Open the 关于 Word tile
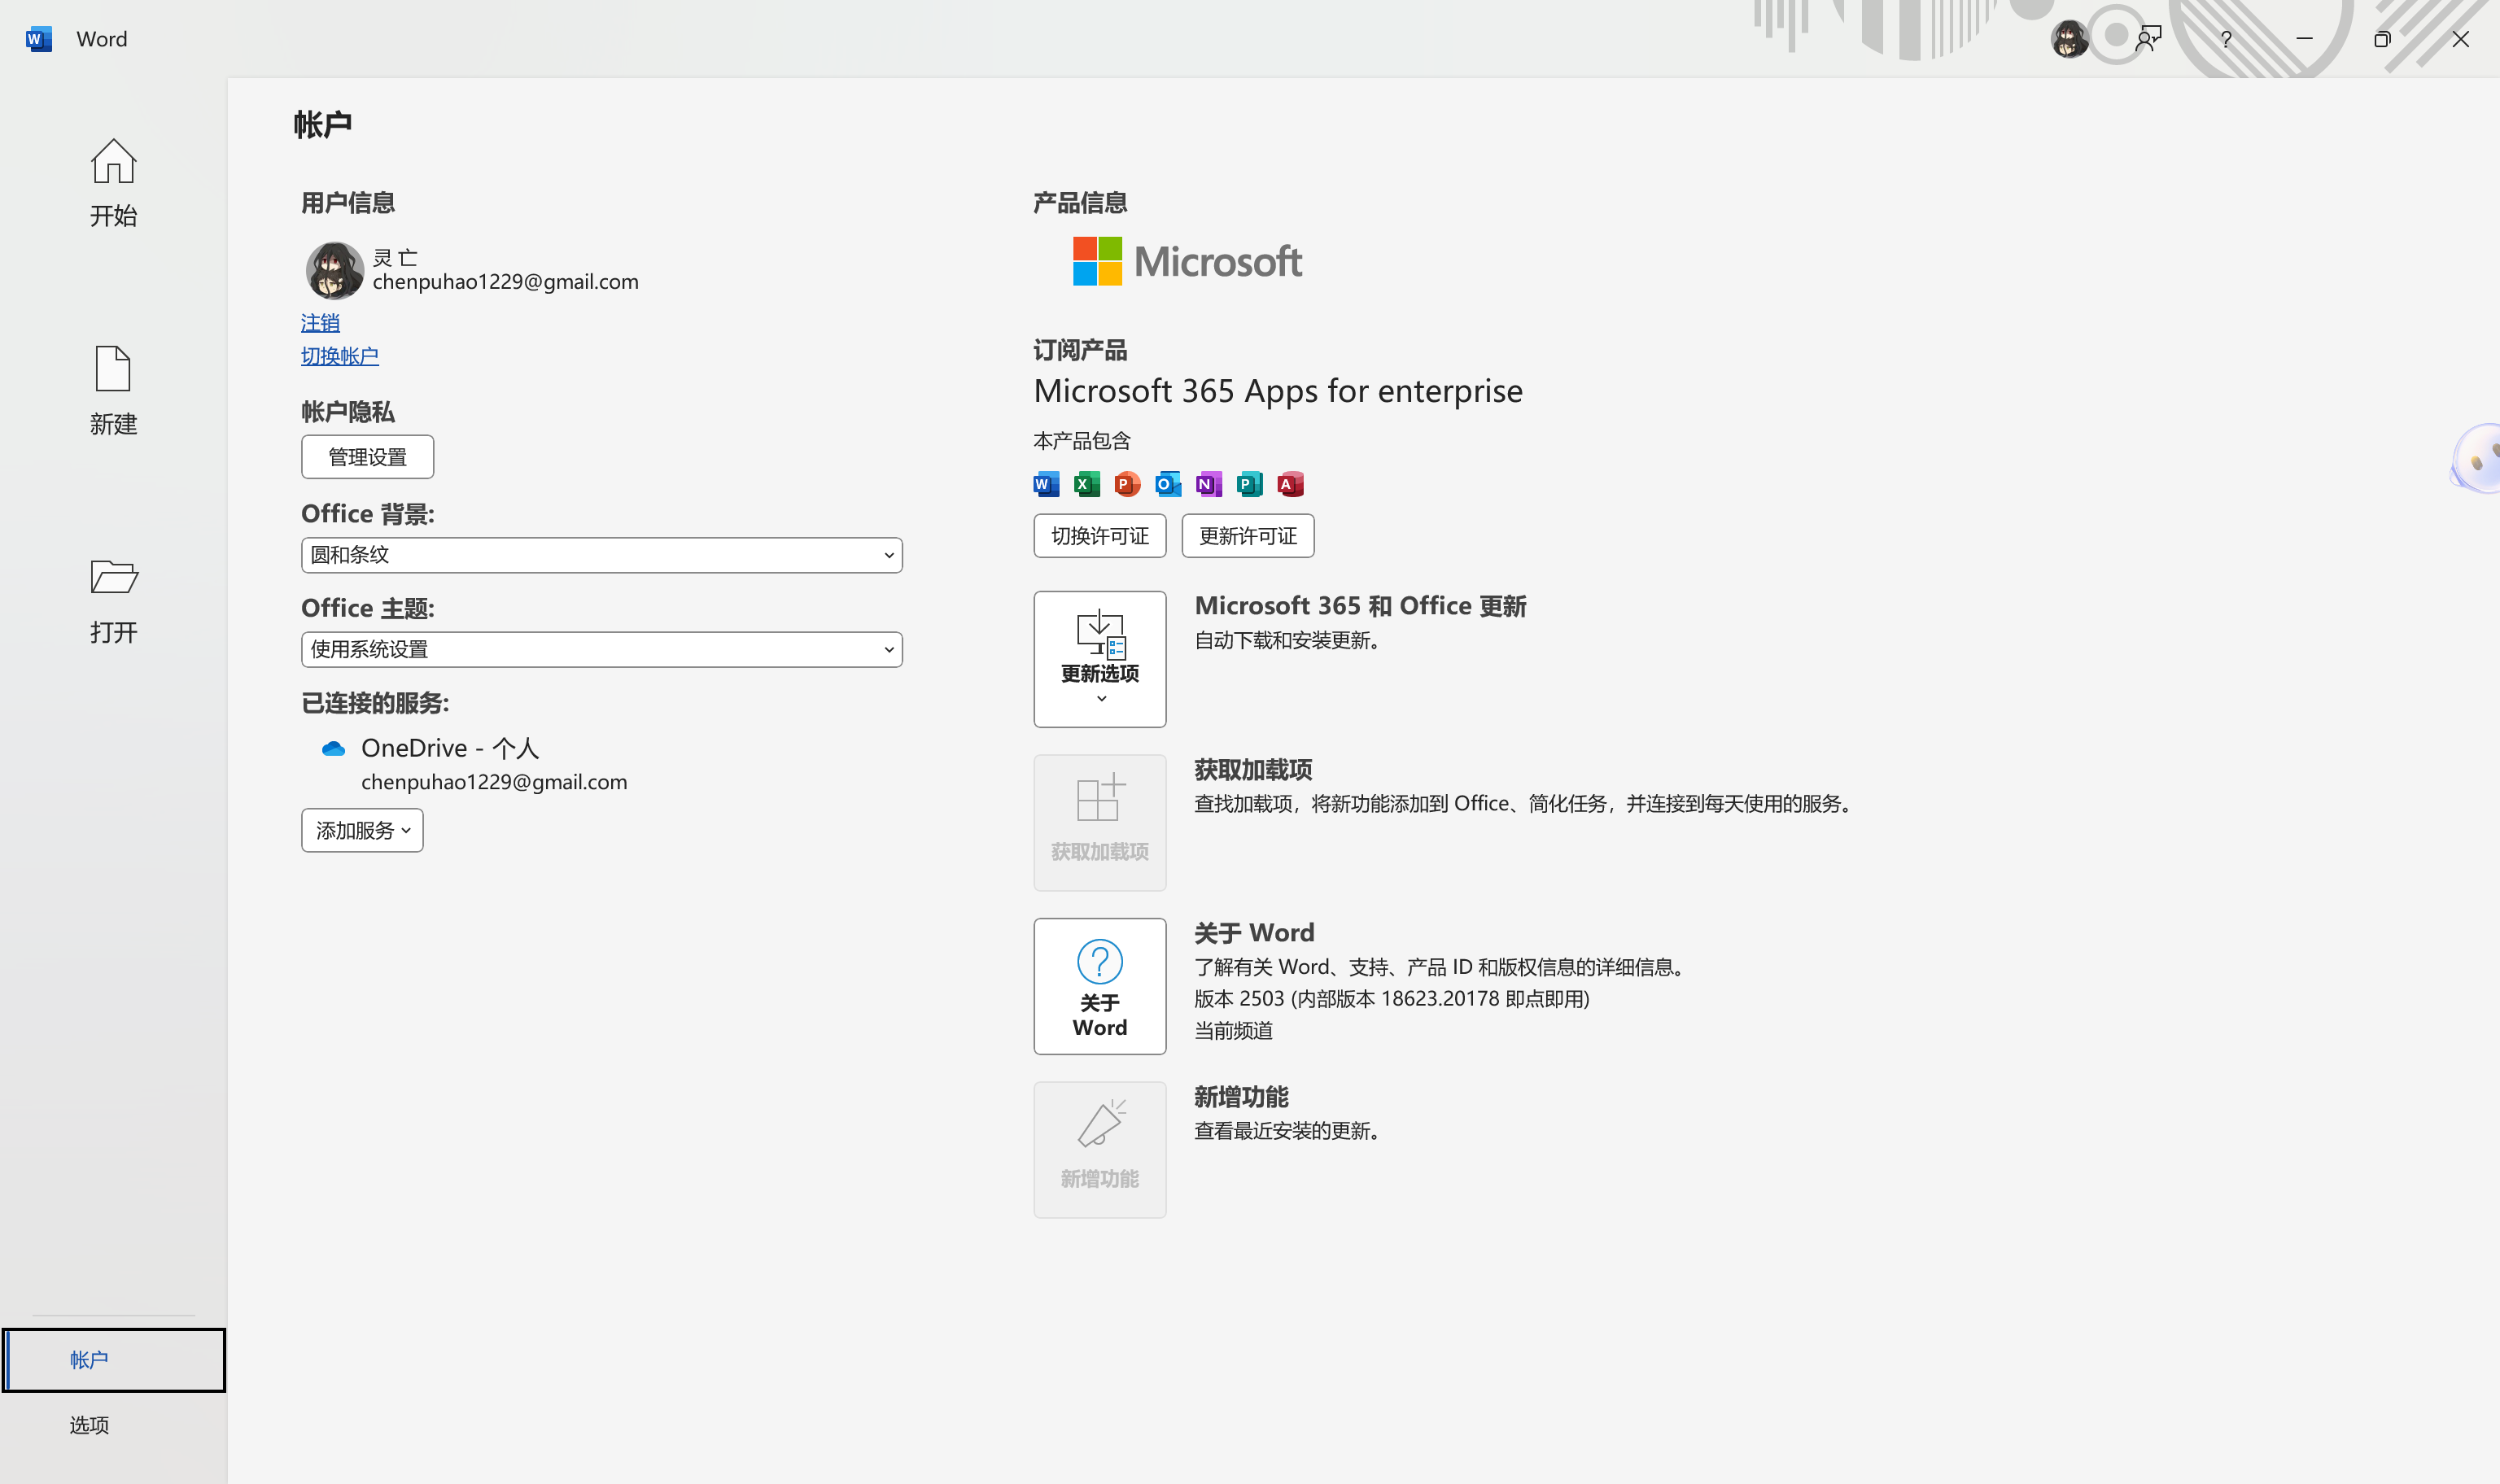The width and height of the screenshot is (2500, 1484). pos(1100,986)
